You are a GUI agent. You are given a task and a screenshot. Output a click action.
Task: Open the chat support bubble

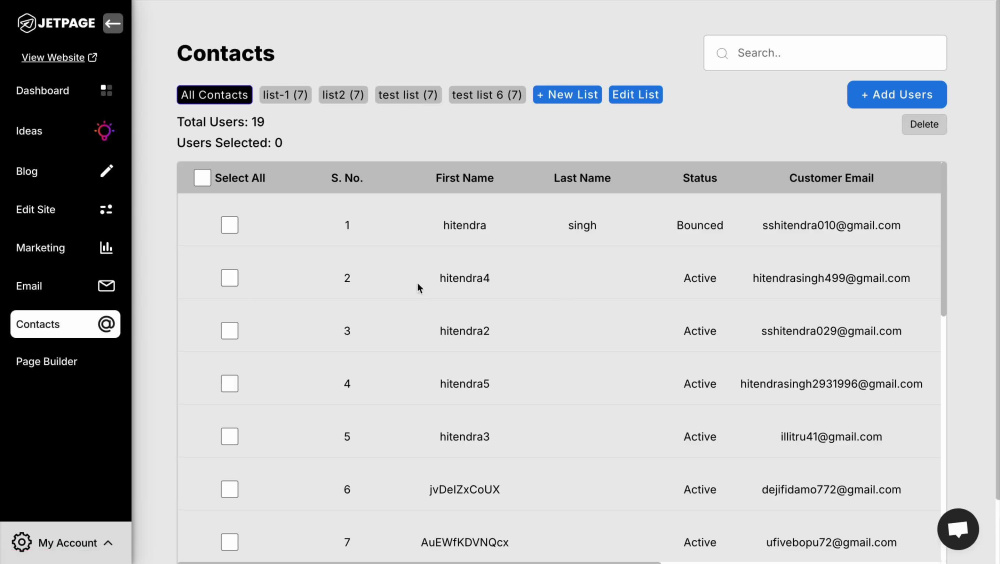click(958, 529)
